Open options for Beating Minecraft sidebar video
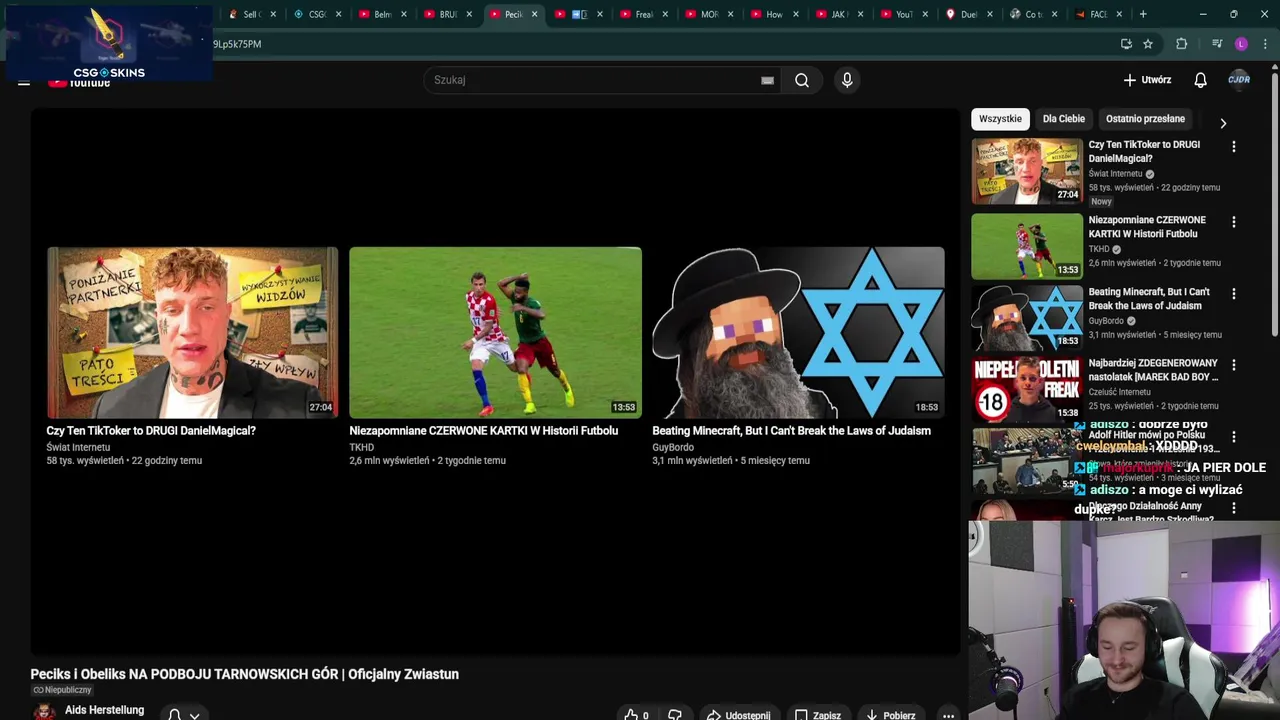1280x720 pixels. (x=1233, y=294)
